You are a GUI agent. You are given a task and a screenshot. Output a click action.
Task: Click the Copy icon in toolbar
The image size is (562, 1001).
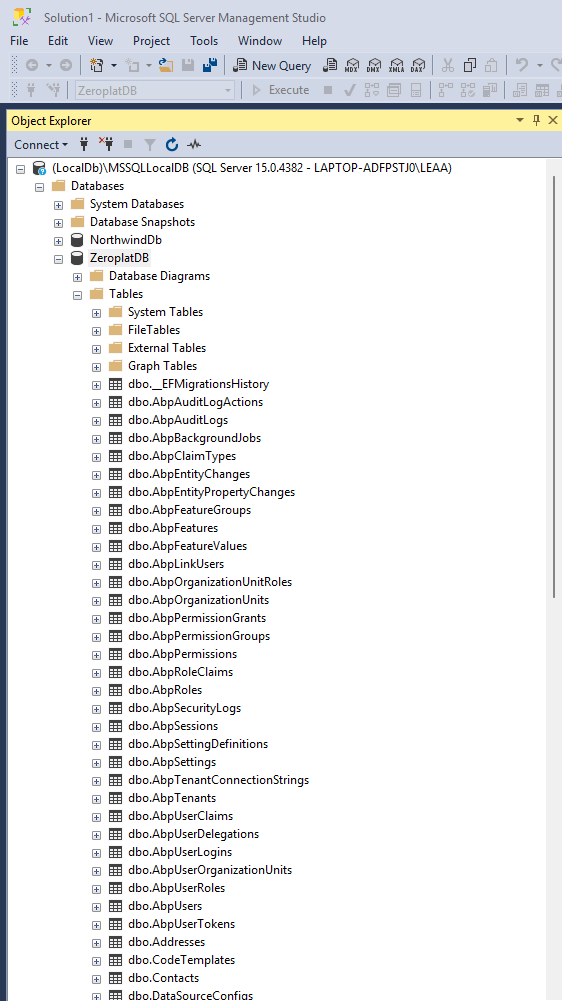click(470, 65)
